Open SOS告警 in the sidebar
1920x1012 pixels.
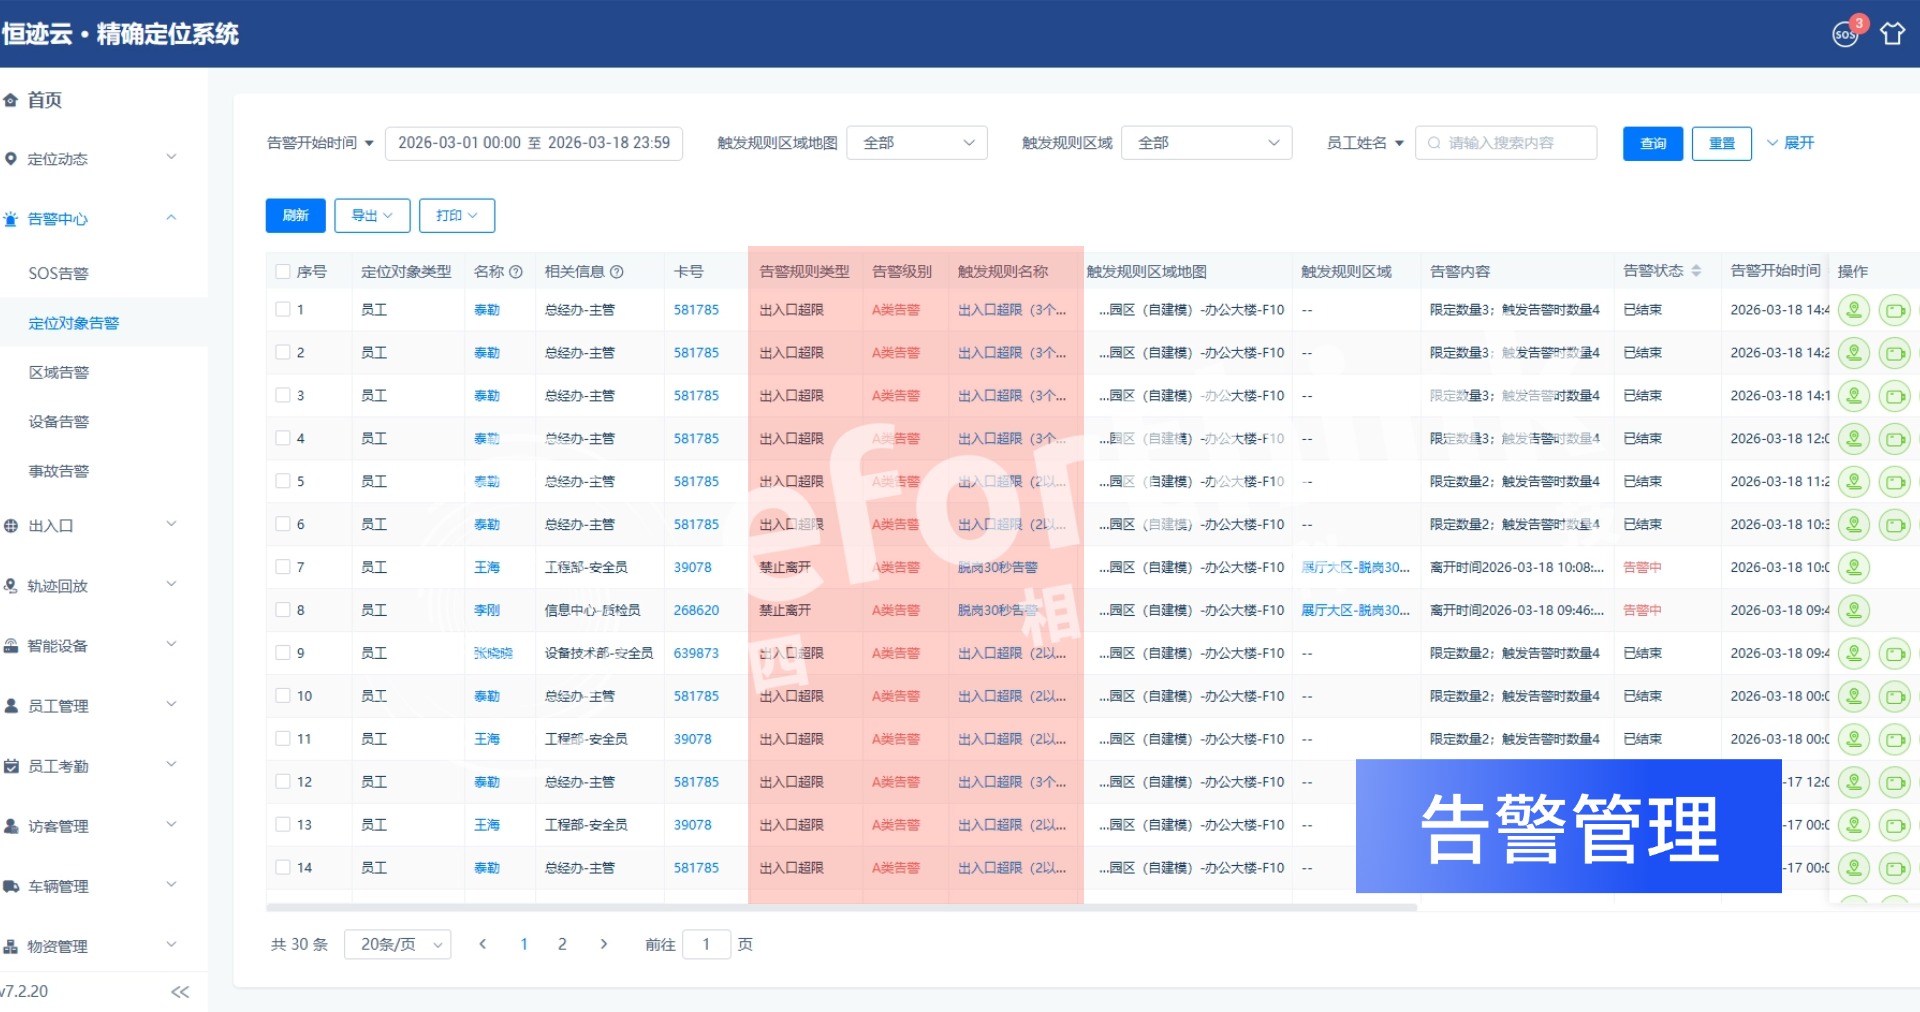tap(58, 273)
